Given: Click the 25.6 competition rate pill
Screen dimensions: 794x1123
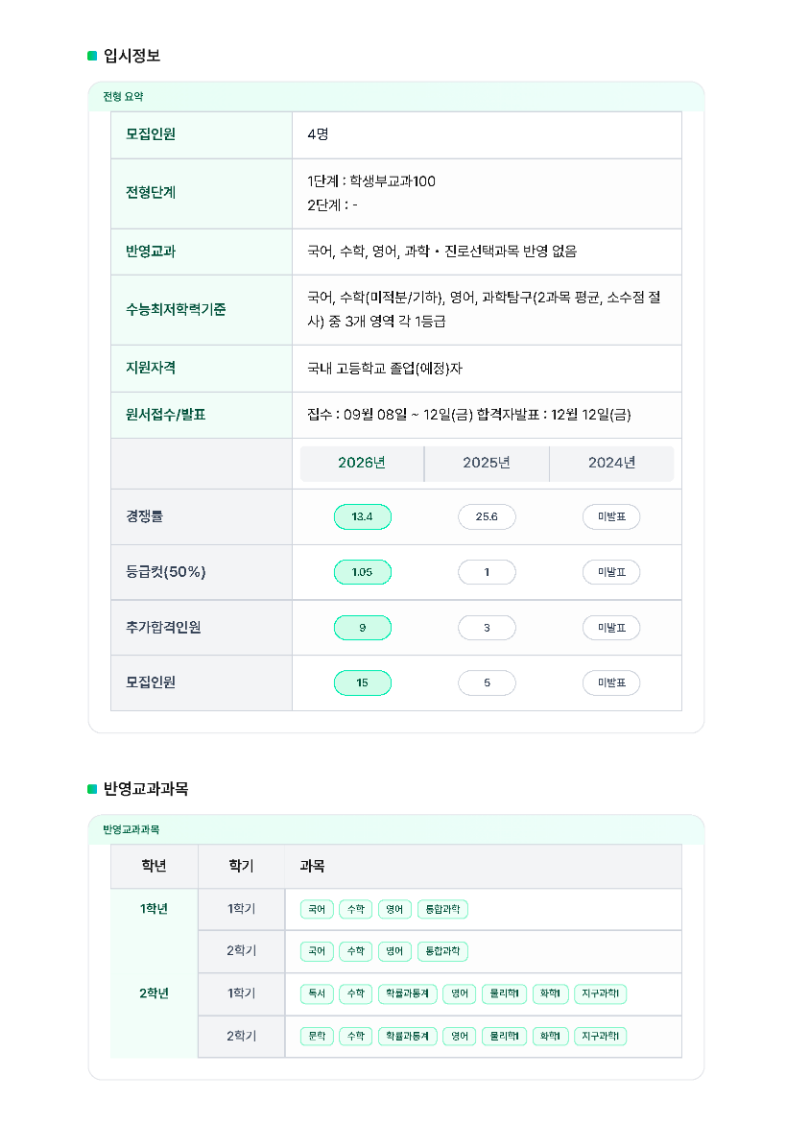Looking at the screenshot, I should [x=487, y=517].
